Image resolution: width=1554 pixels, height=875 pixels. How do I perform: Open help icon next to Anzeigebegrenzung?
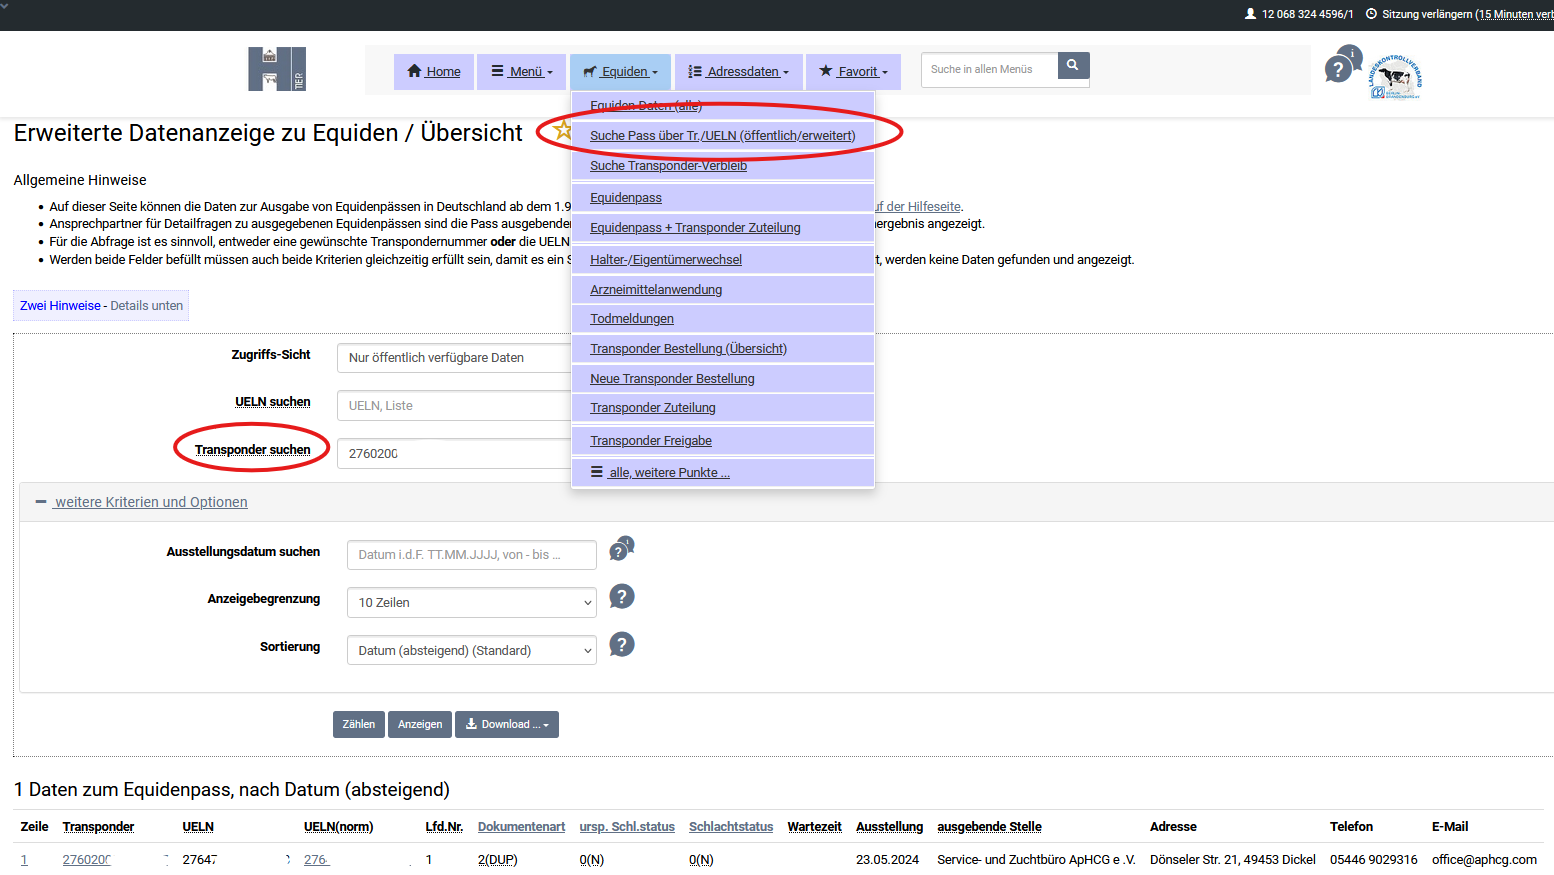point(621,597)
